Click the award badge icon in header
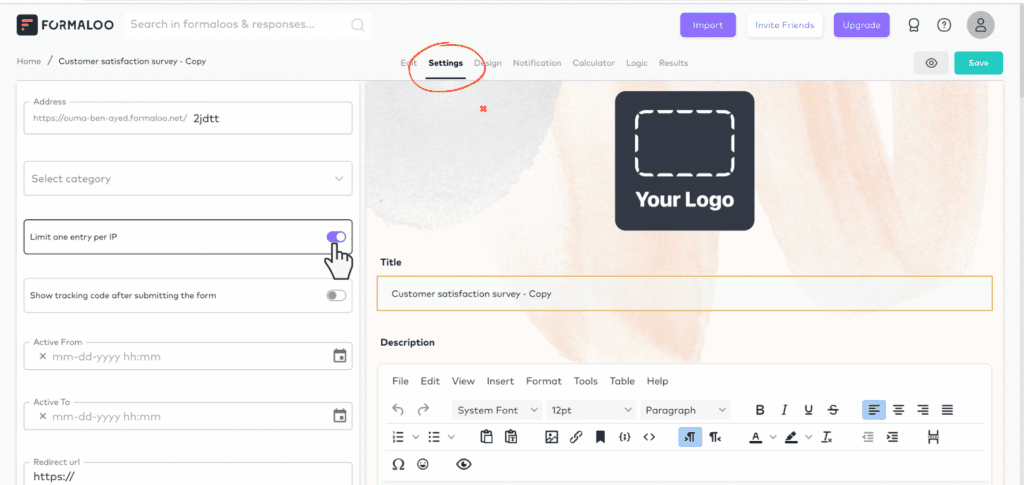Image resolution: width=1024 pixels, height=485 pixels. click(x=914, y=25)
